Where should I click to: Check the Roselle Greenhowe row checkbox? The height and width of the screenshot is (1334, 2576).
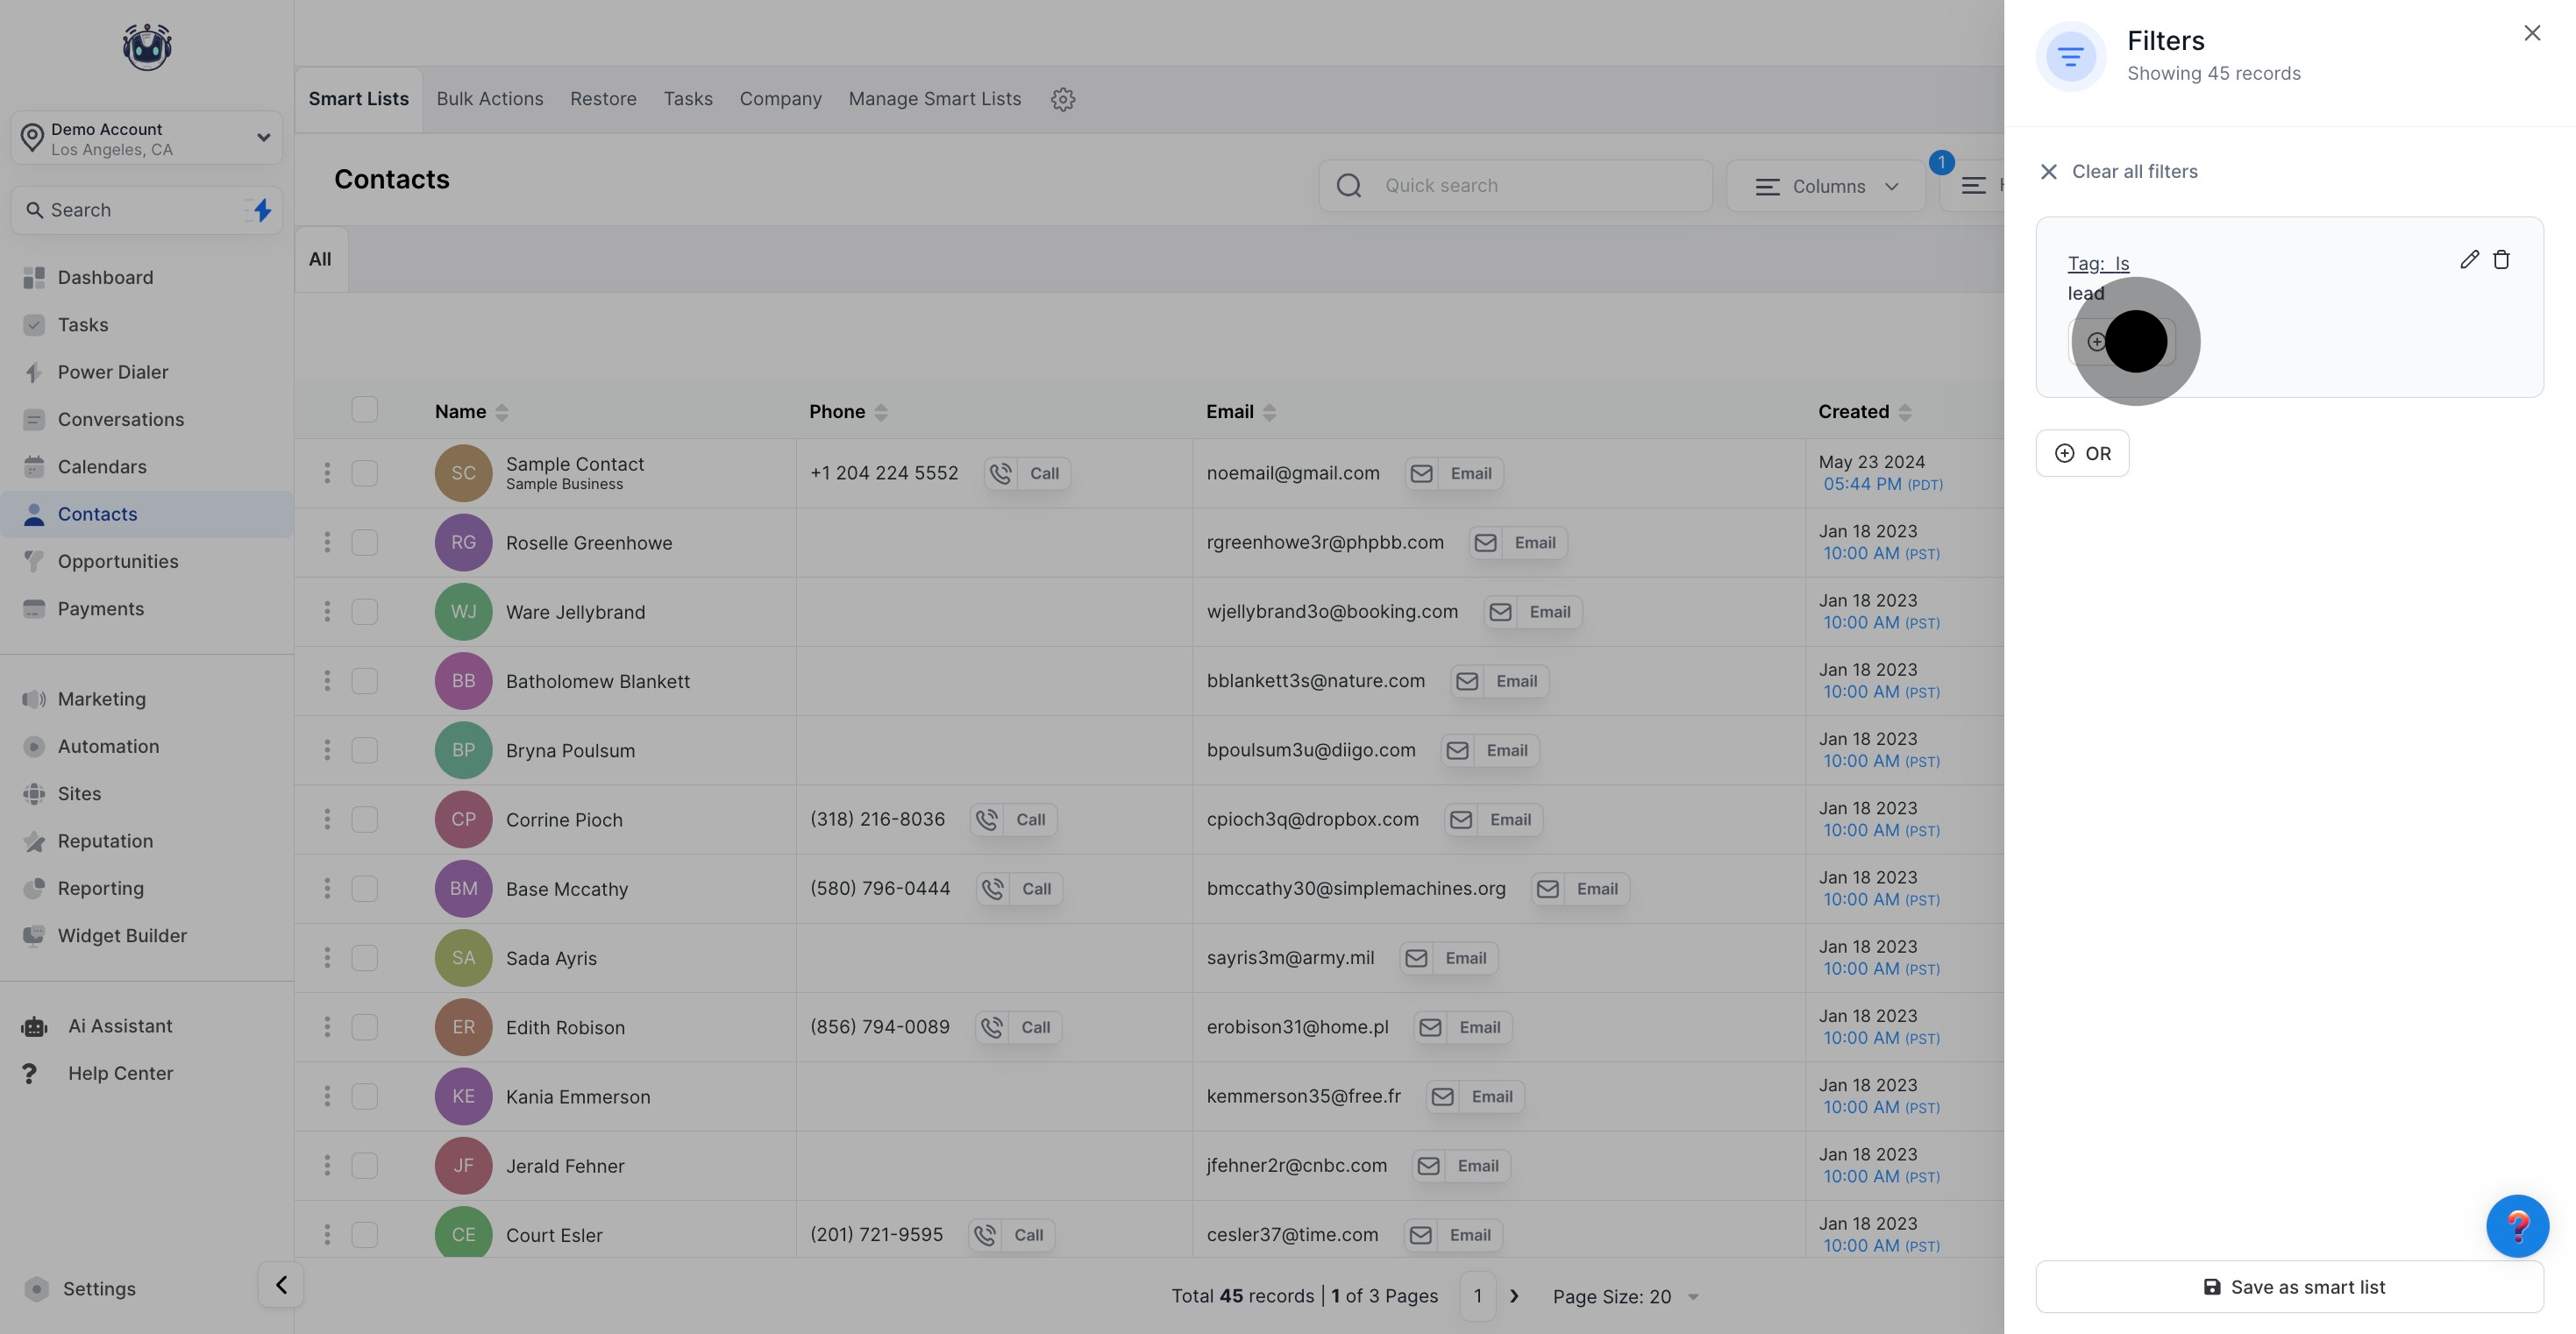(364, 543)
